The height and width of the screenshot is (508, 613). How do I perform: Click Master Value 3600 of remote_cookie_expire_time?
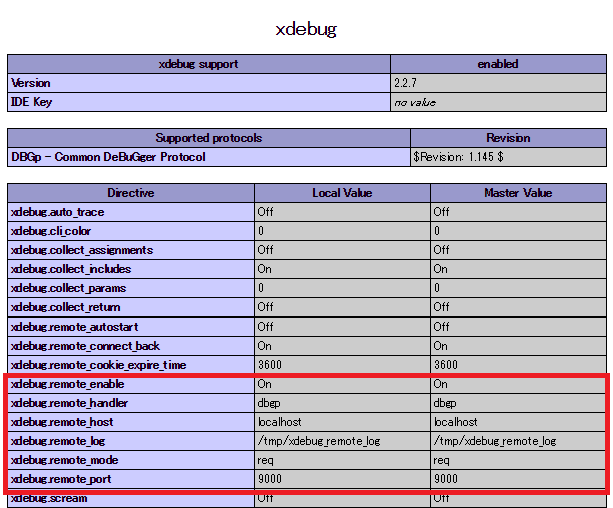(x=518, y=365)
